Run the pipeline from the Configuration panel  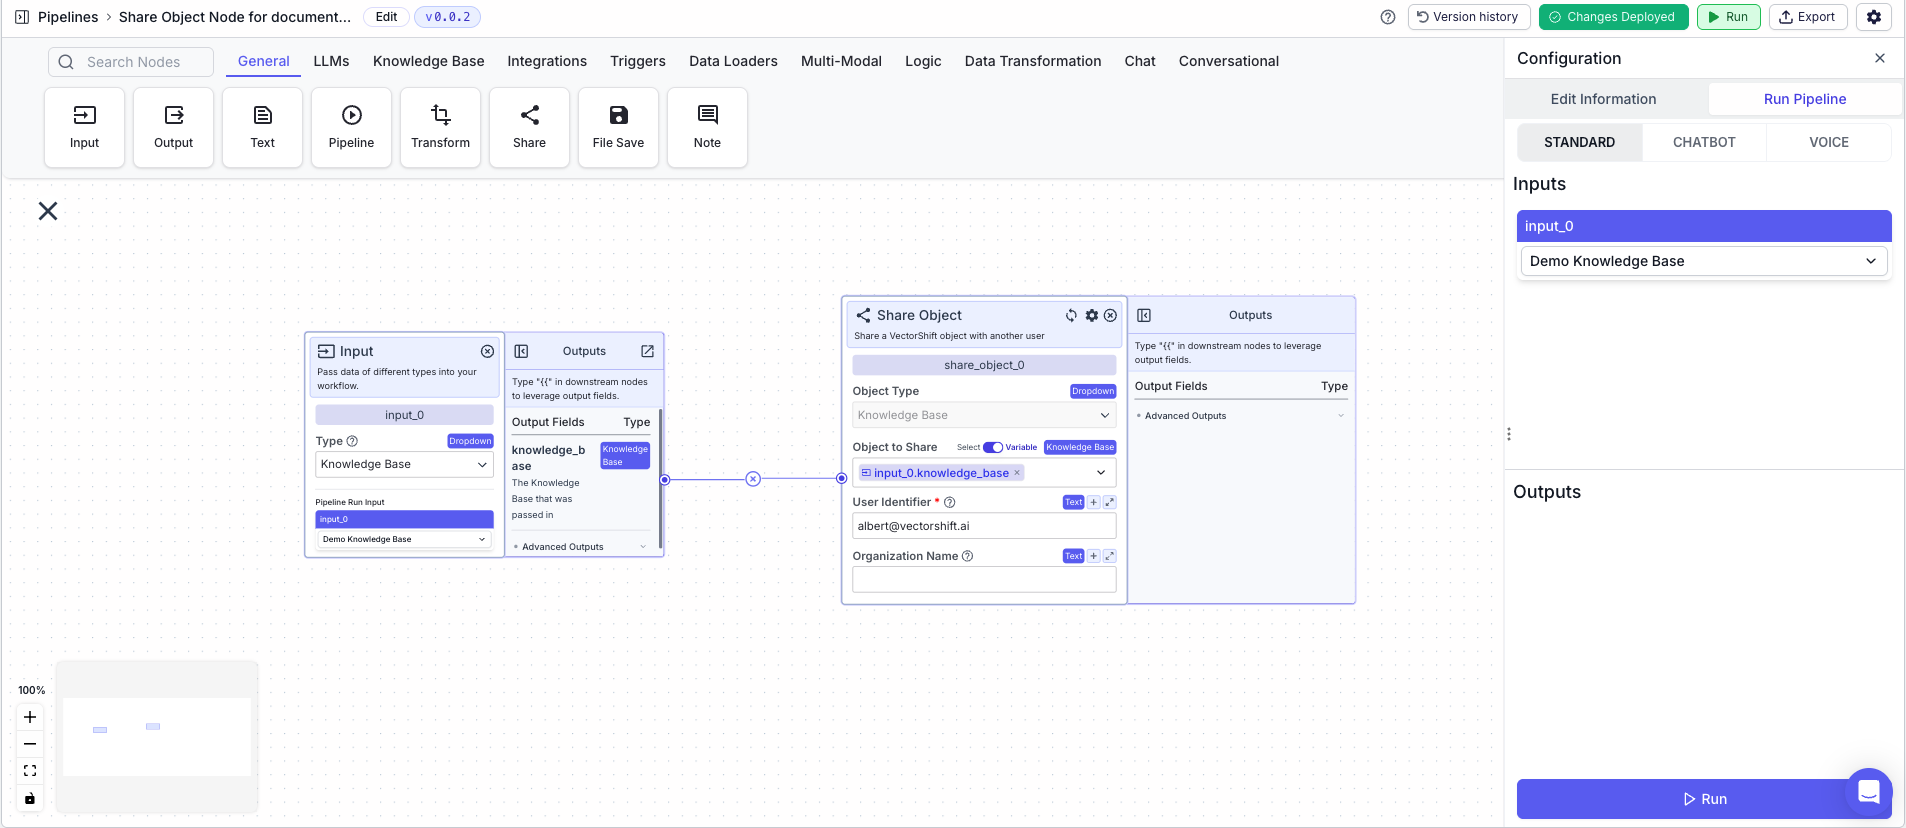click(x=1704, y=799)
